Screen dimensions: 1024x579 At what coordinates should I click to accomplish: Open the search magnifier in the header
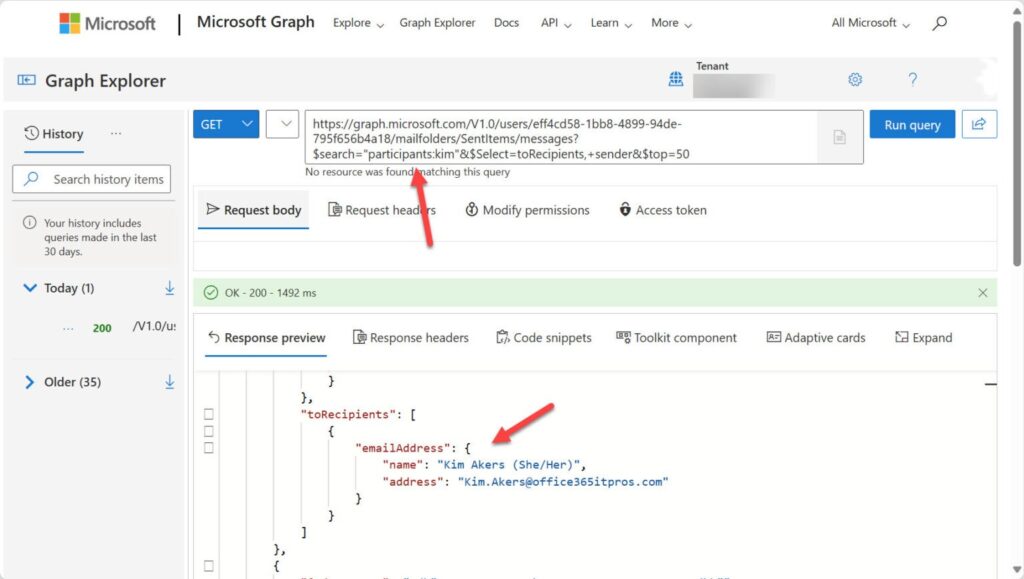939,23
